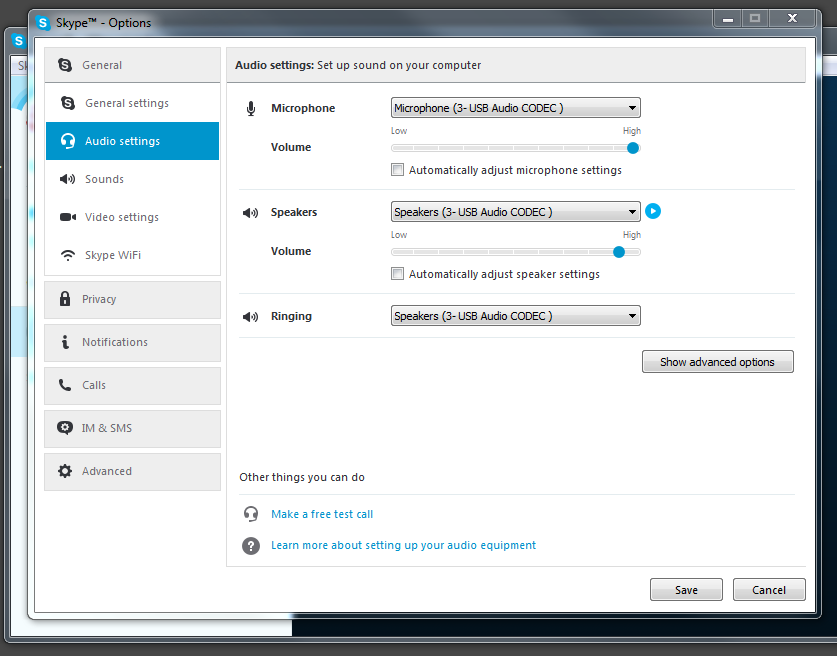This screenshot has width=838, height=658.
Task: Click the headset icon beside free test call
Action: point(251,514)
